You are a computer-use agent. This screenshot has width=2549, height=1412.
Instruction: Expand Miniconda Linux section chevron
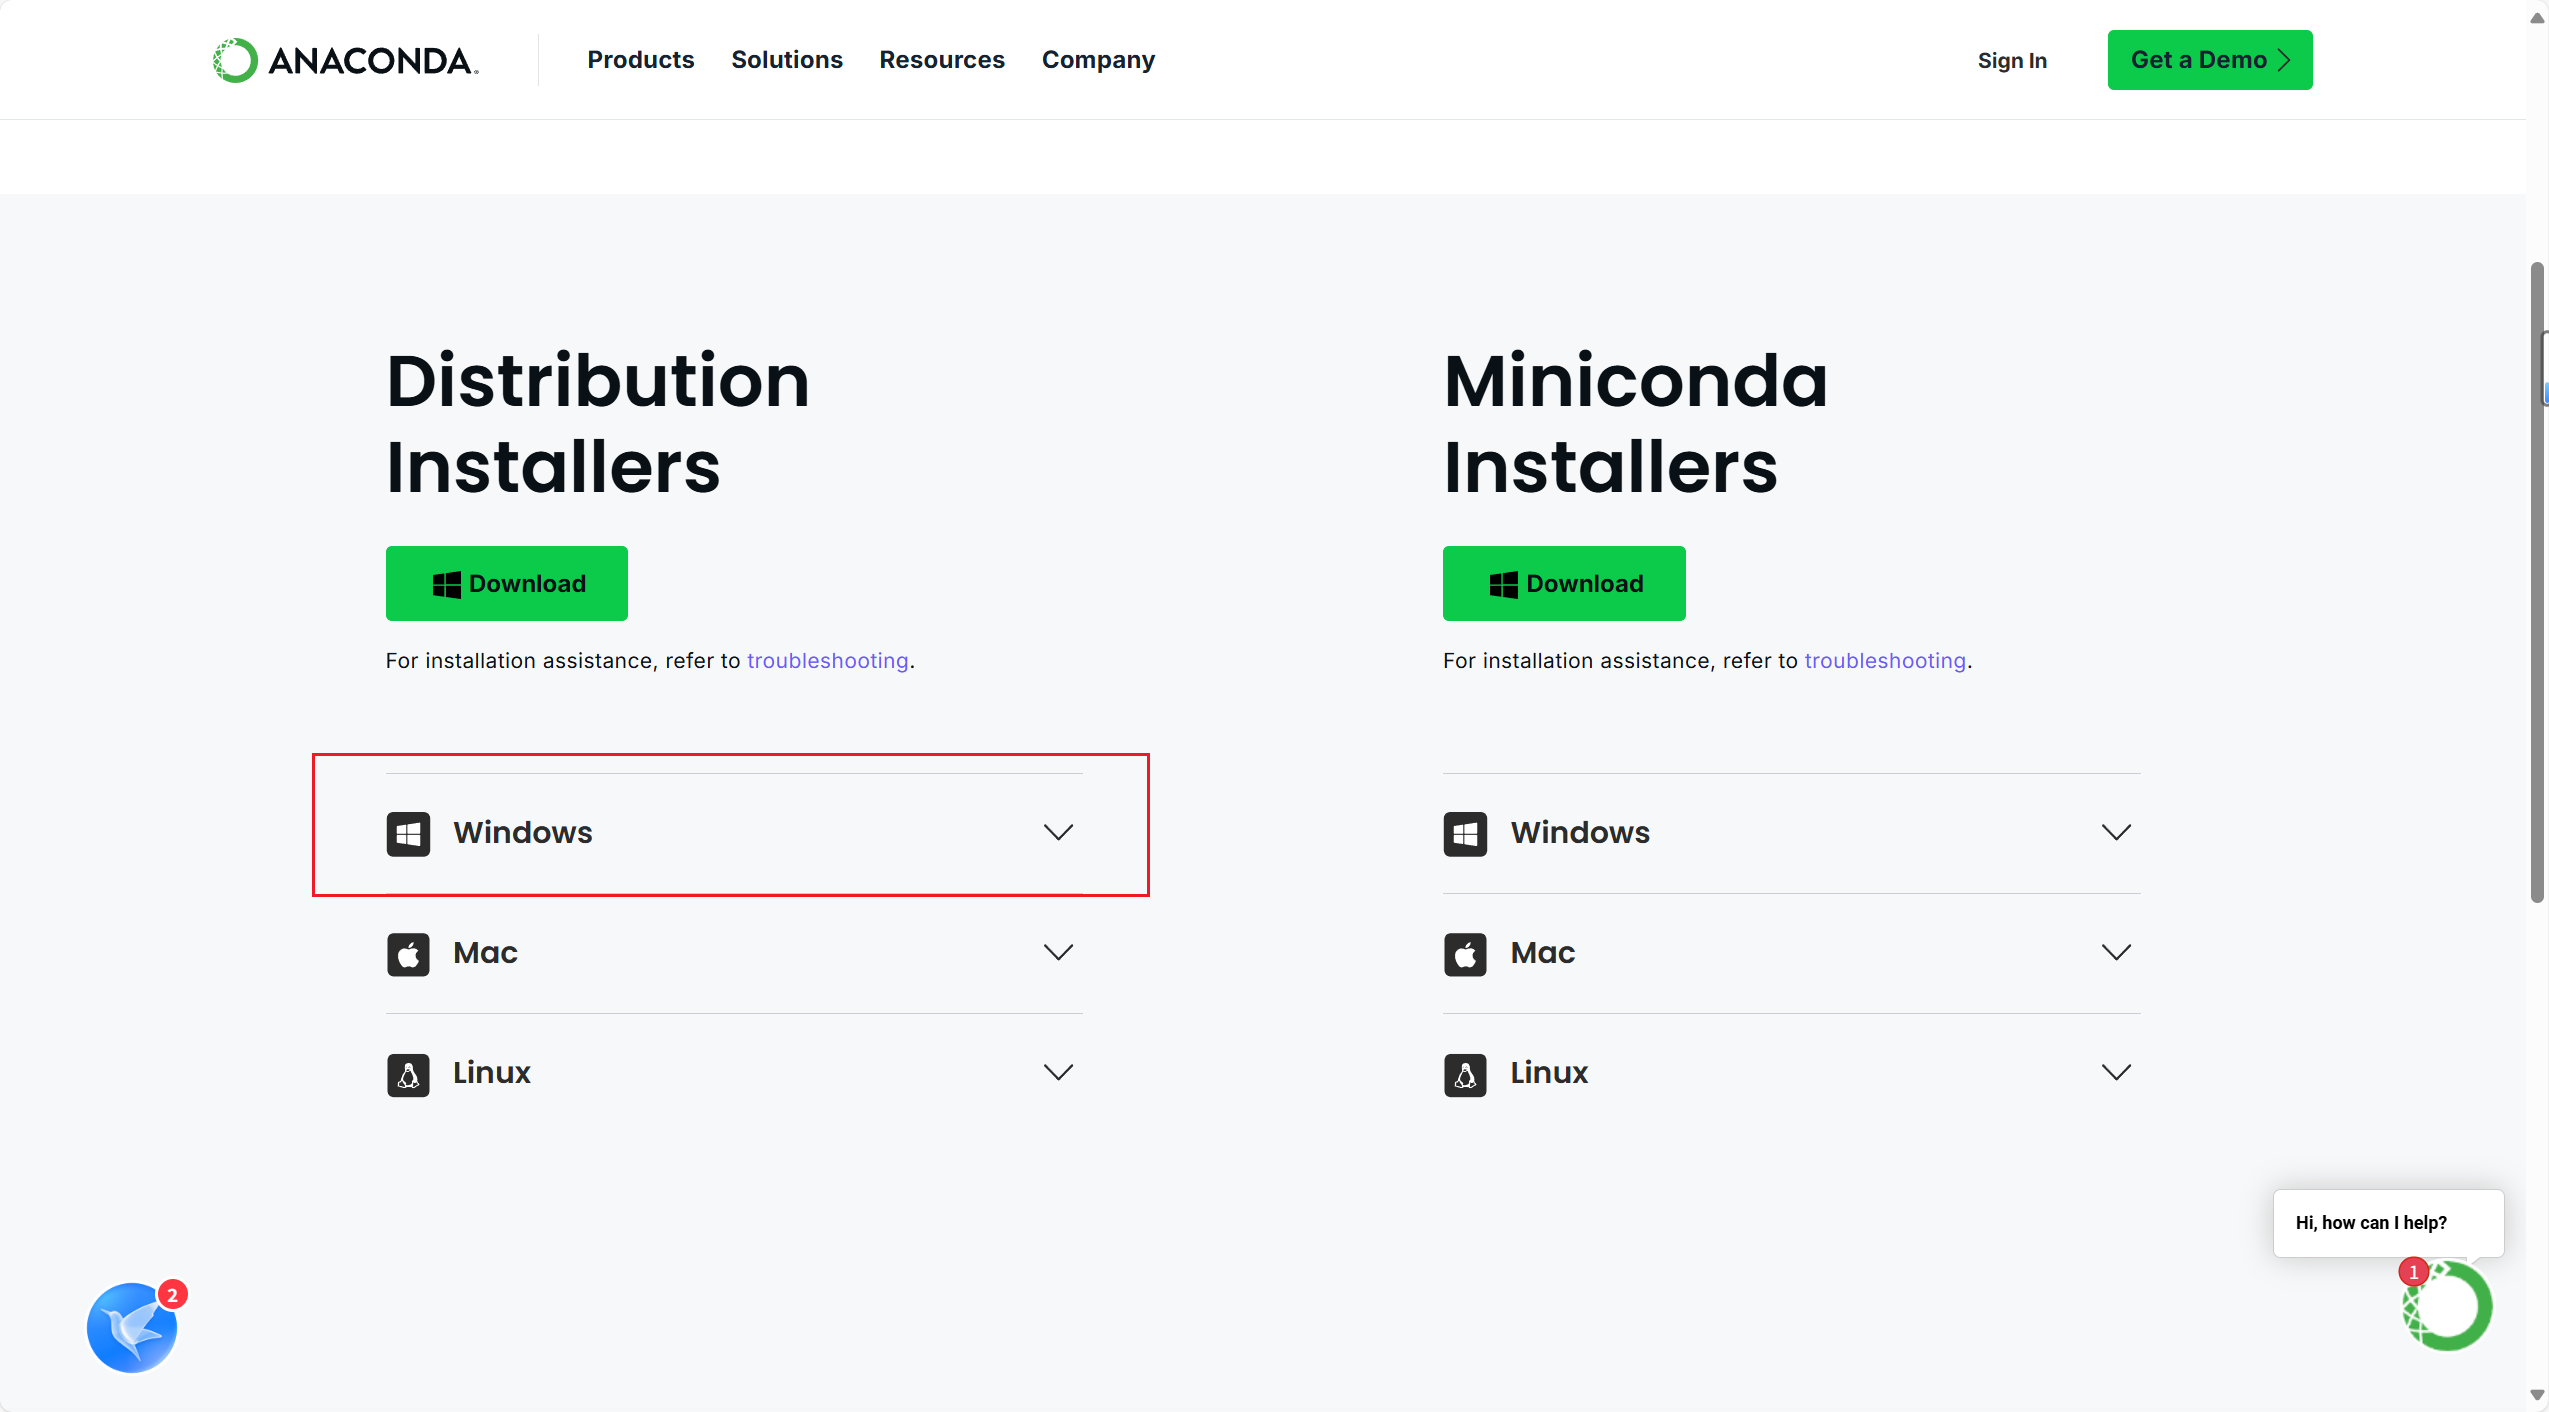[2116, 1072]
